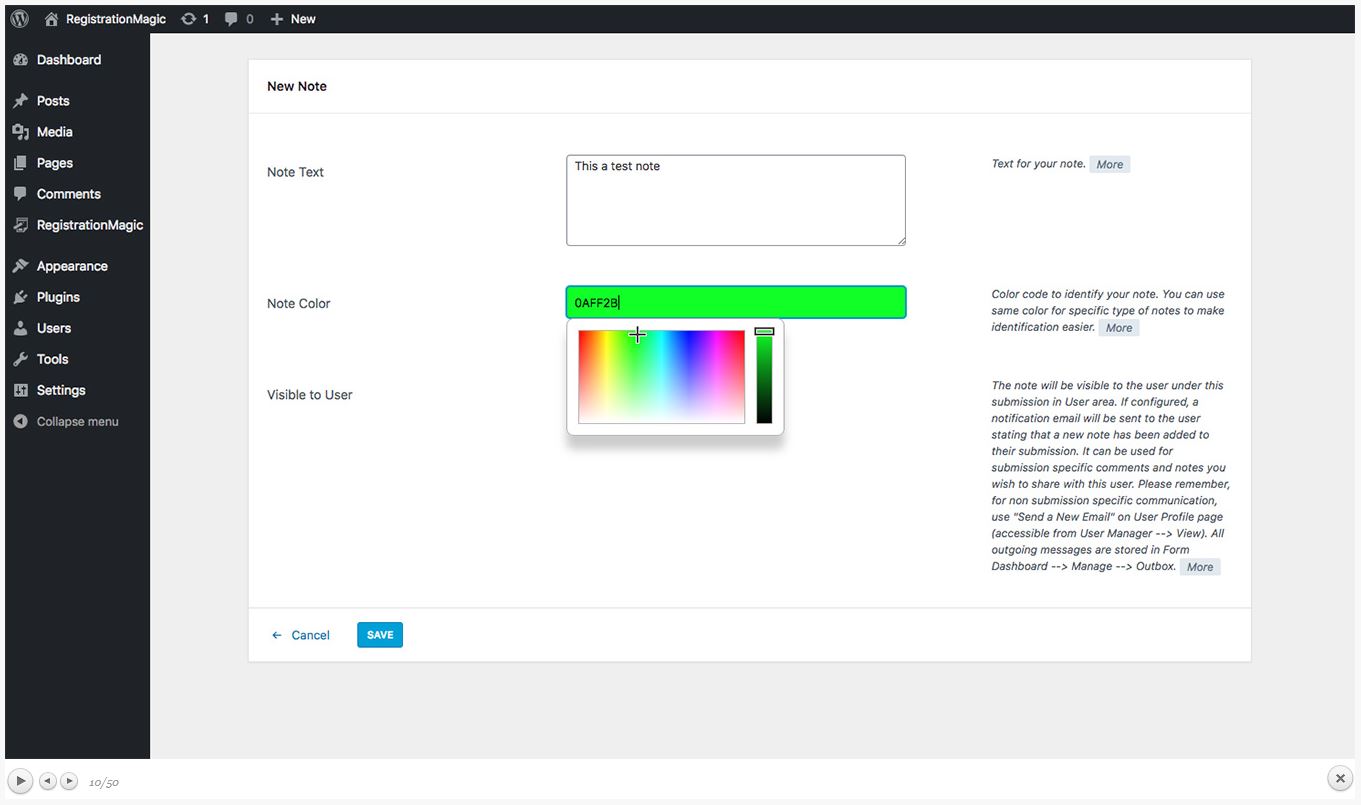Click the Media library icon

20,132
